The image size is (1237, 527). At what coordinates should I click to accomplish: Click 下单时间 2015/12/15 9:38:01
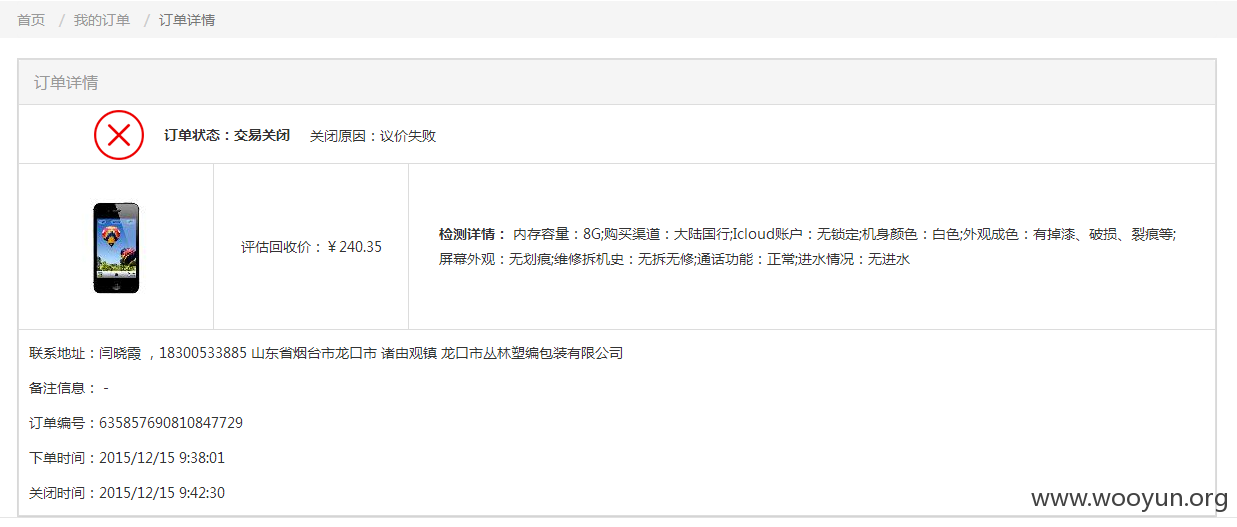click(127, 458)
